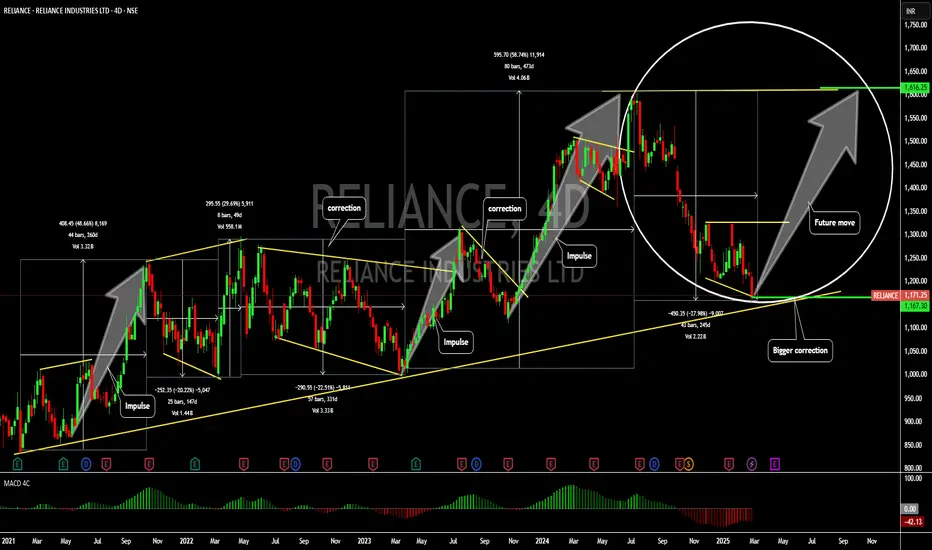Select the correction callout near August 2023
Image resolution: width=932 pixels, height=550 pixels.
505,209
